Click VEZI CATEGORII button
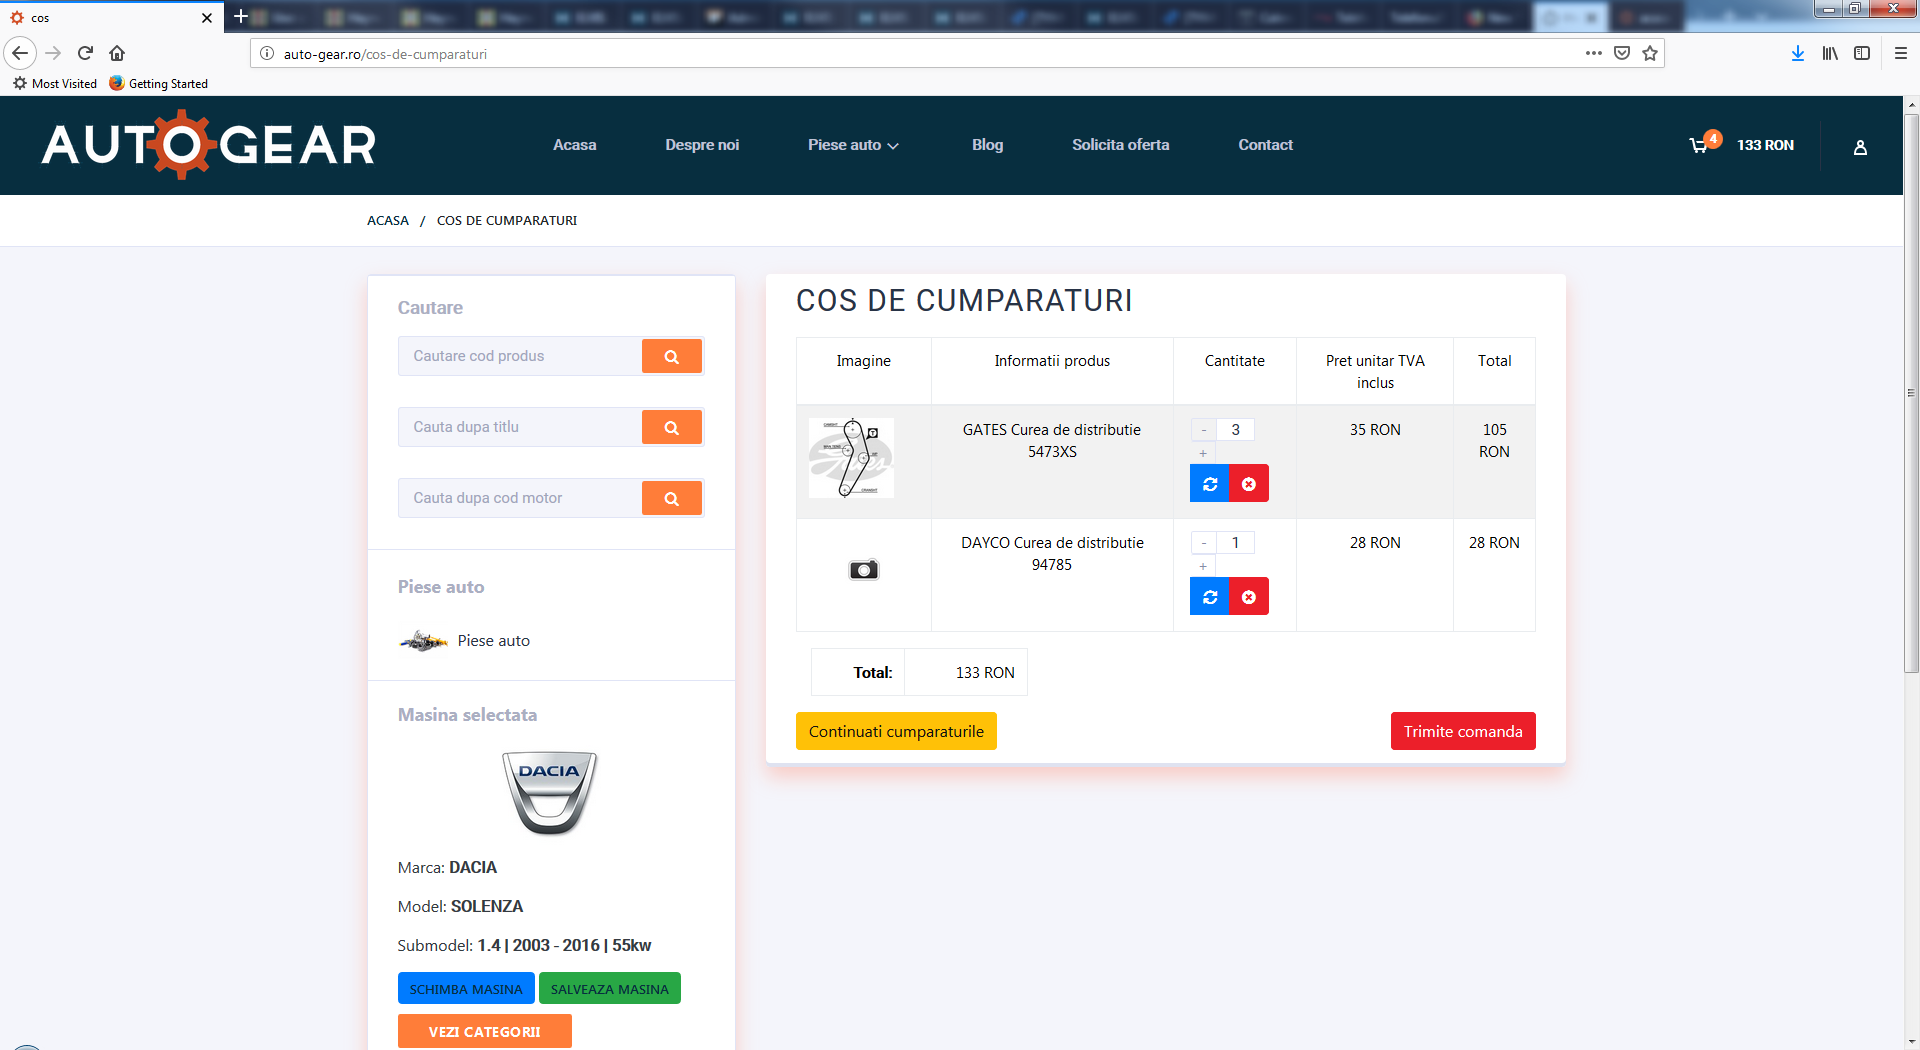The image size is (1920, 1050). point(485,1031)
